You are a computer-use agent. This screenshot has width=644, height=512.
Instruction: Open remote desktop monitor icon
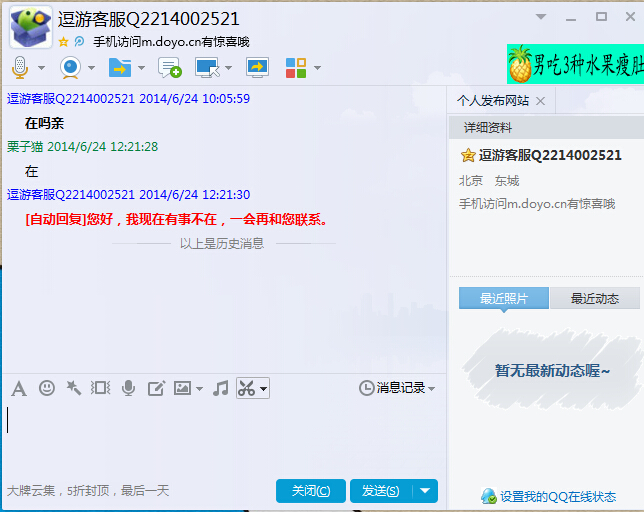[207, 67]
